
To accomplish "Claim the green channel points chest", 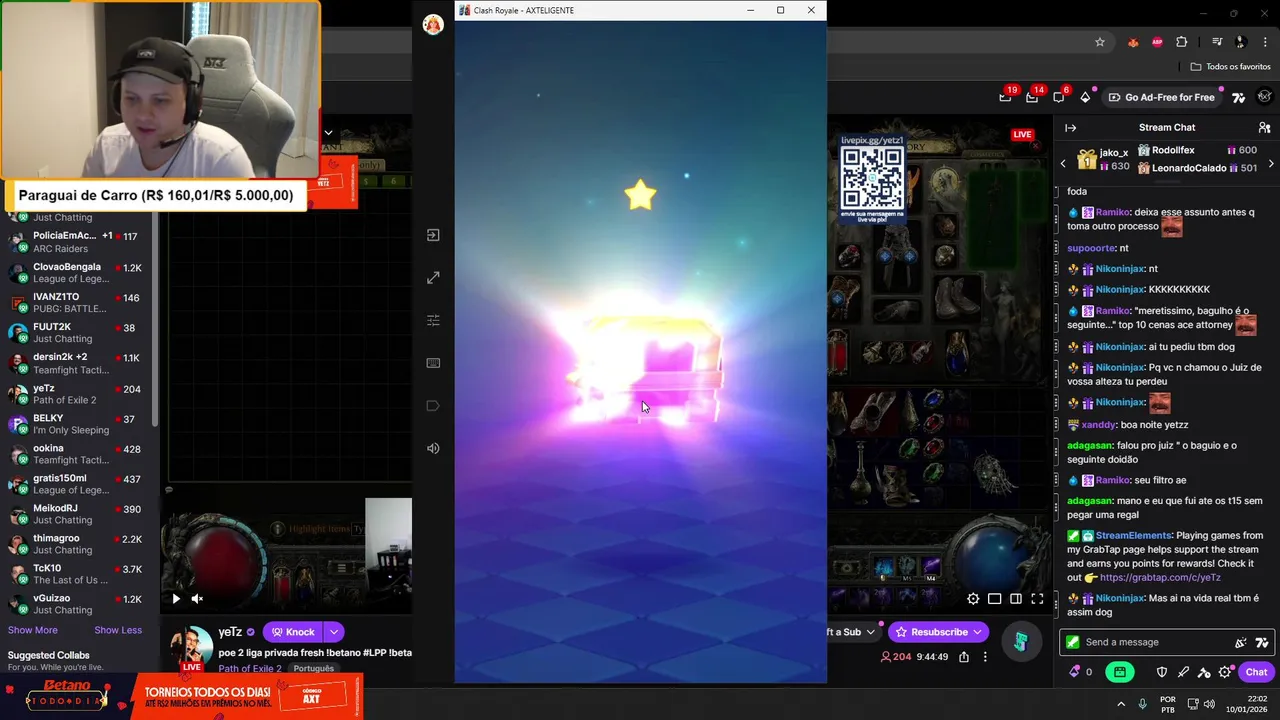I will [x=1120, y=672].
